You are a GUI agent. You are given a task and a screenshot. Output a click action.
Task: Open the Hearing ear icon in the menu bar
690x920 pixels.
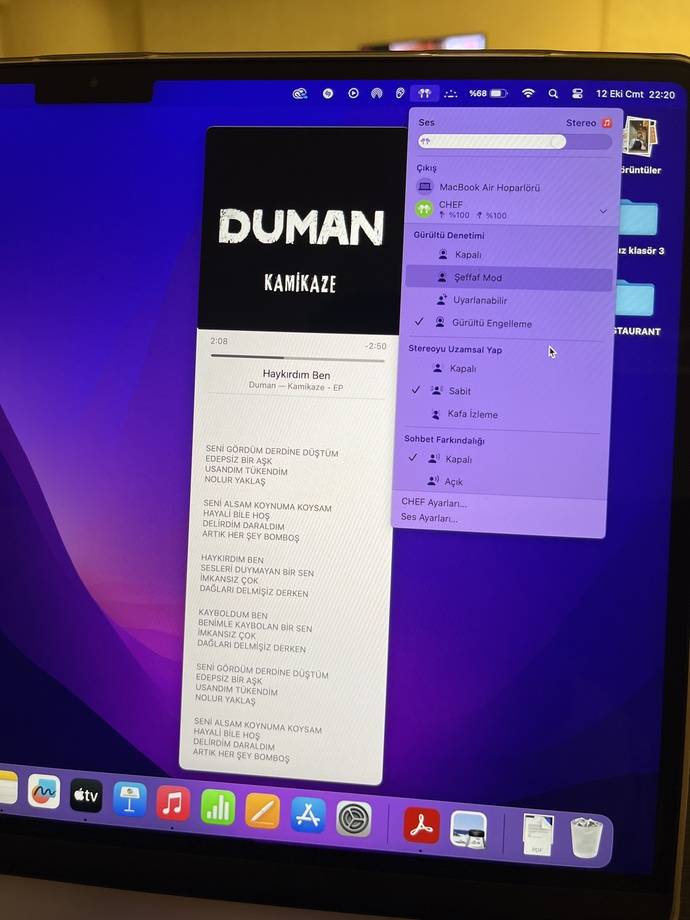click(x=400, y=93)
